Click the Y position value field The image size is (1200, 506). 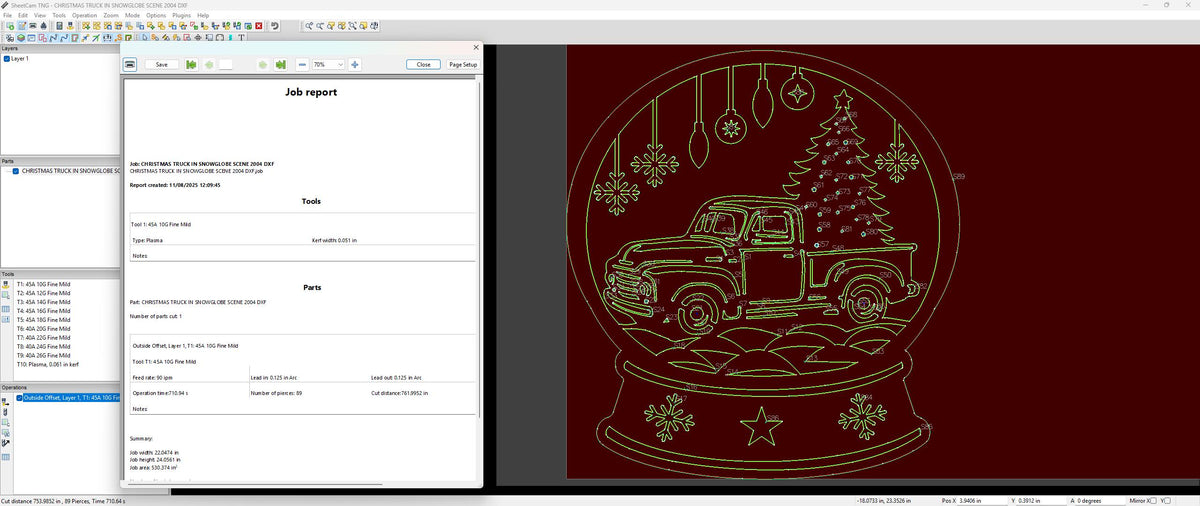point(1041,500)
